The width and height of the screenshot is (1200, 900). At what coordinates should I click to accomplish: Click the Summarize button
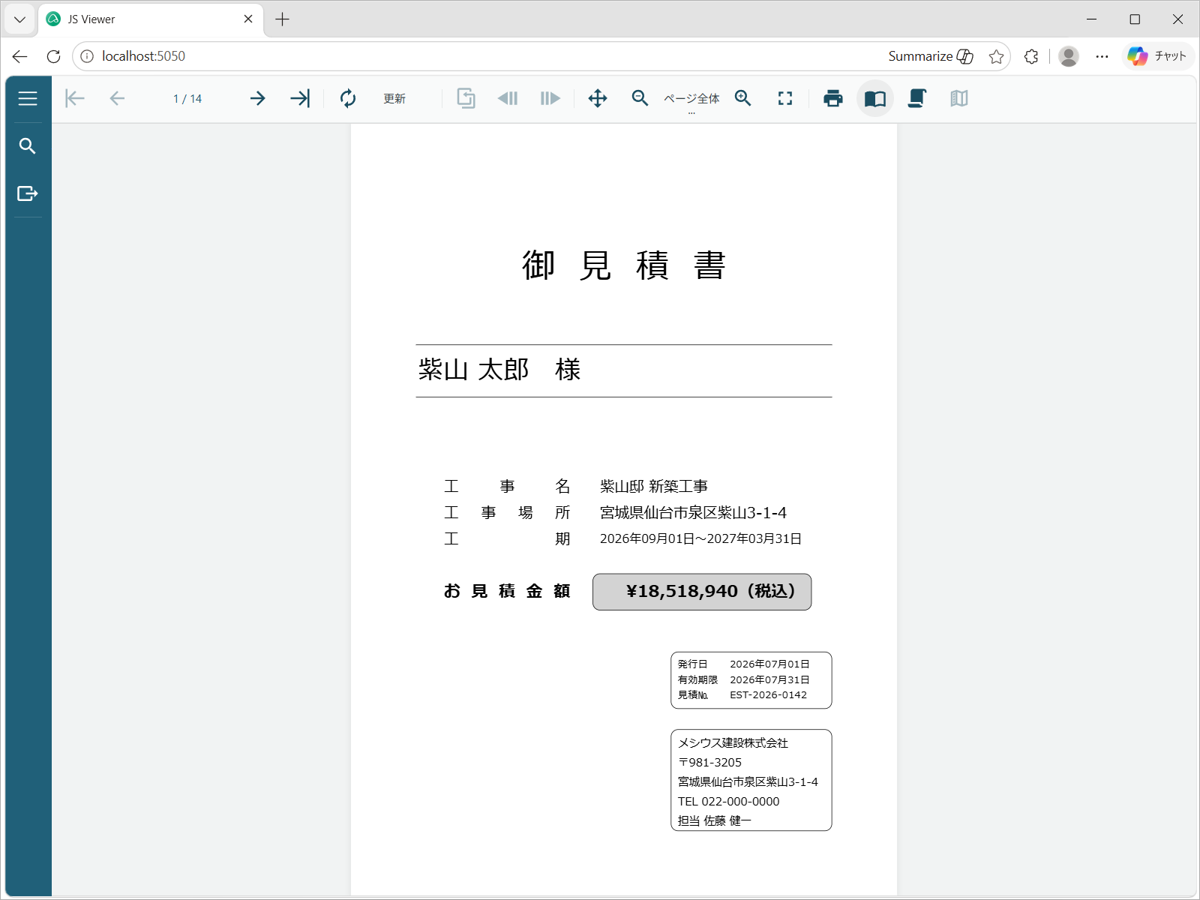930,56
